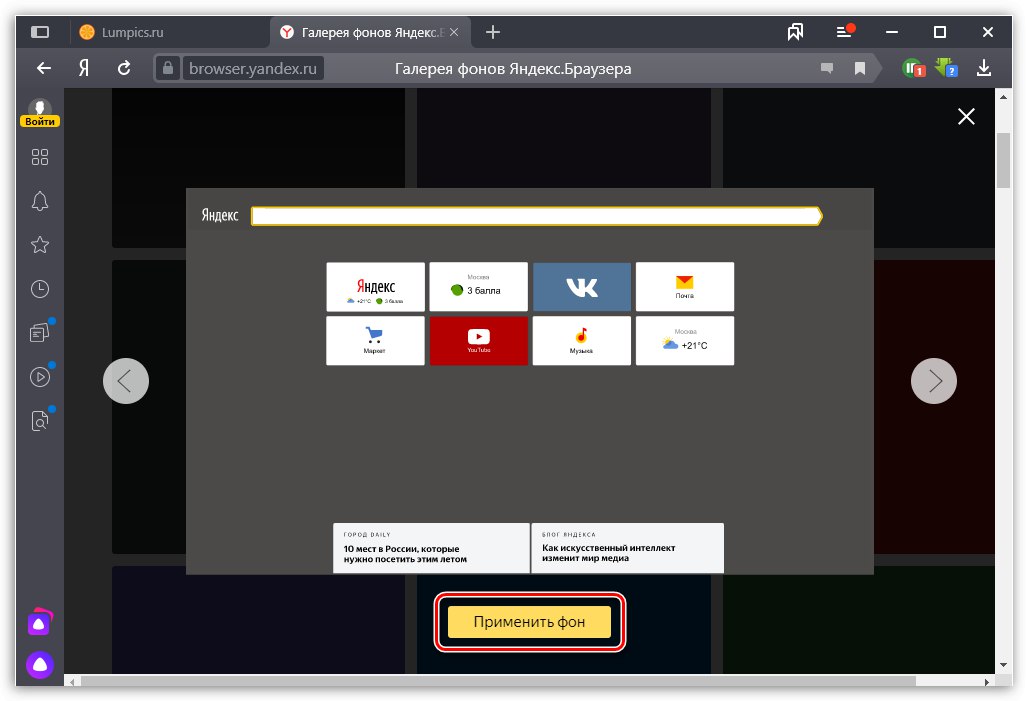Open the downloads panel
Viewport: 1028px width, 701px height.
983,68
